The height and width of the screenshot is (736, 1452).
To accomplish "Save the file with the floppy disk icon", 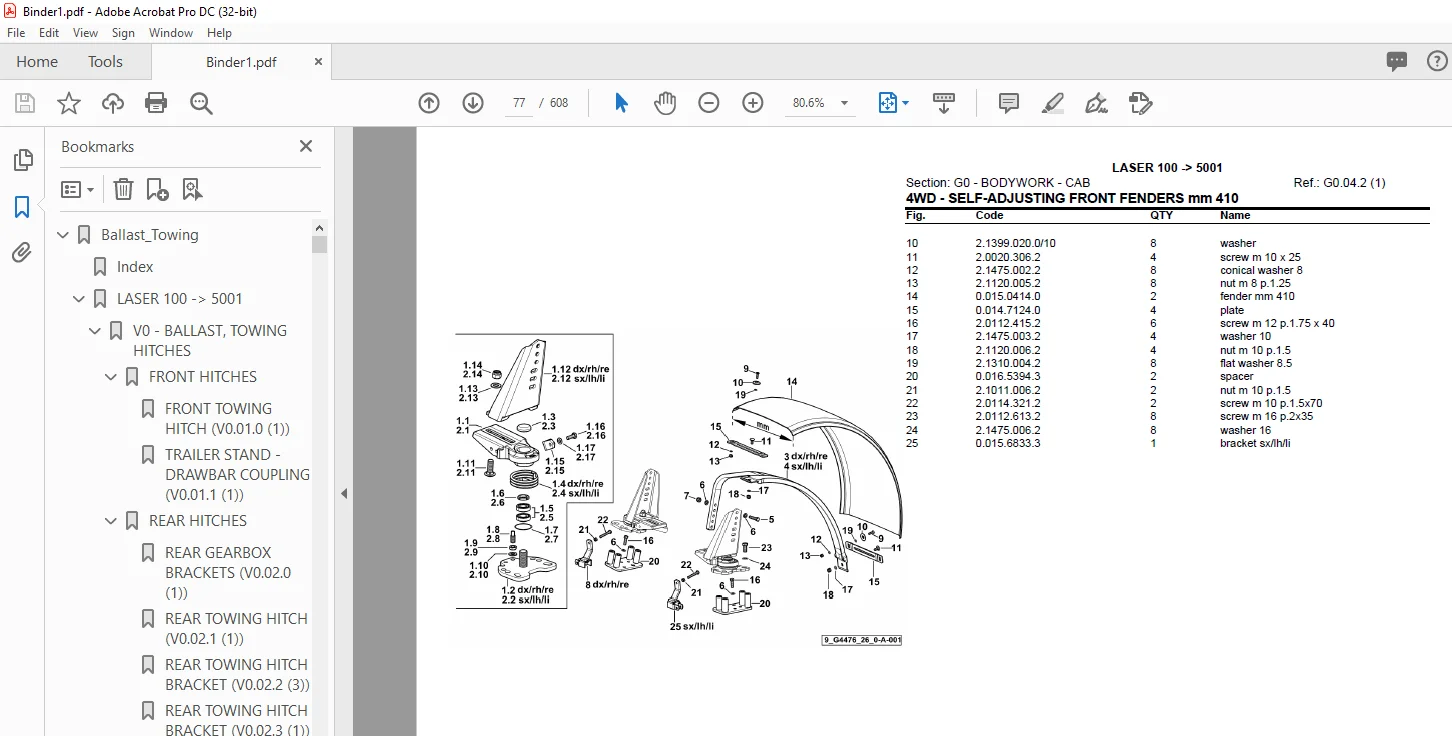I will pos(25,103).
